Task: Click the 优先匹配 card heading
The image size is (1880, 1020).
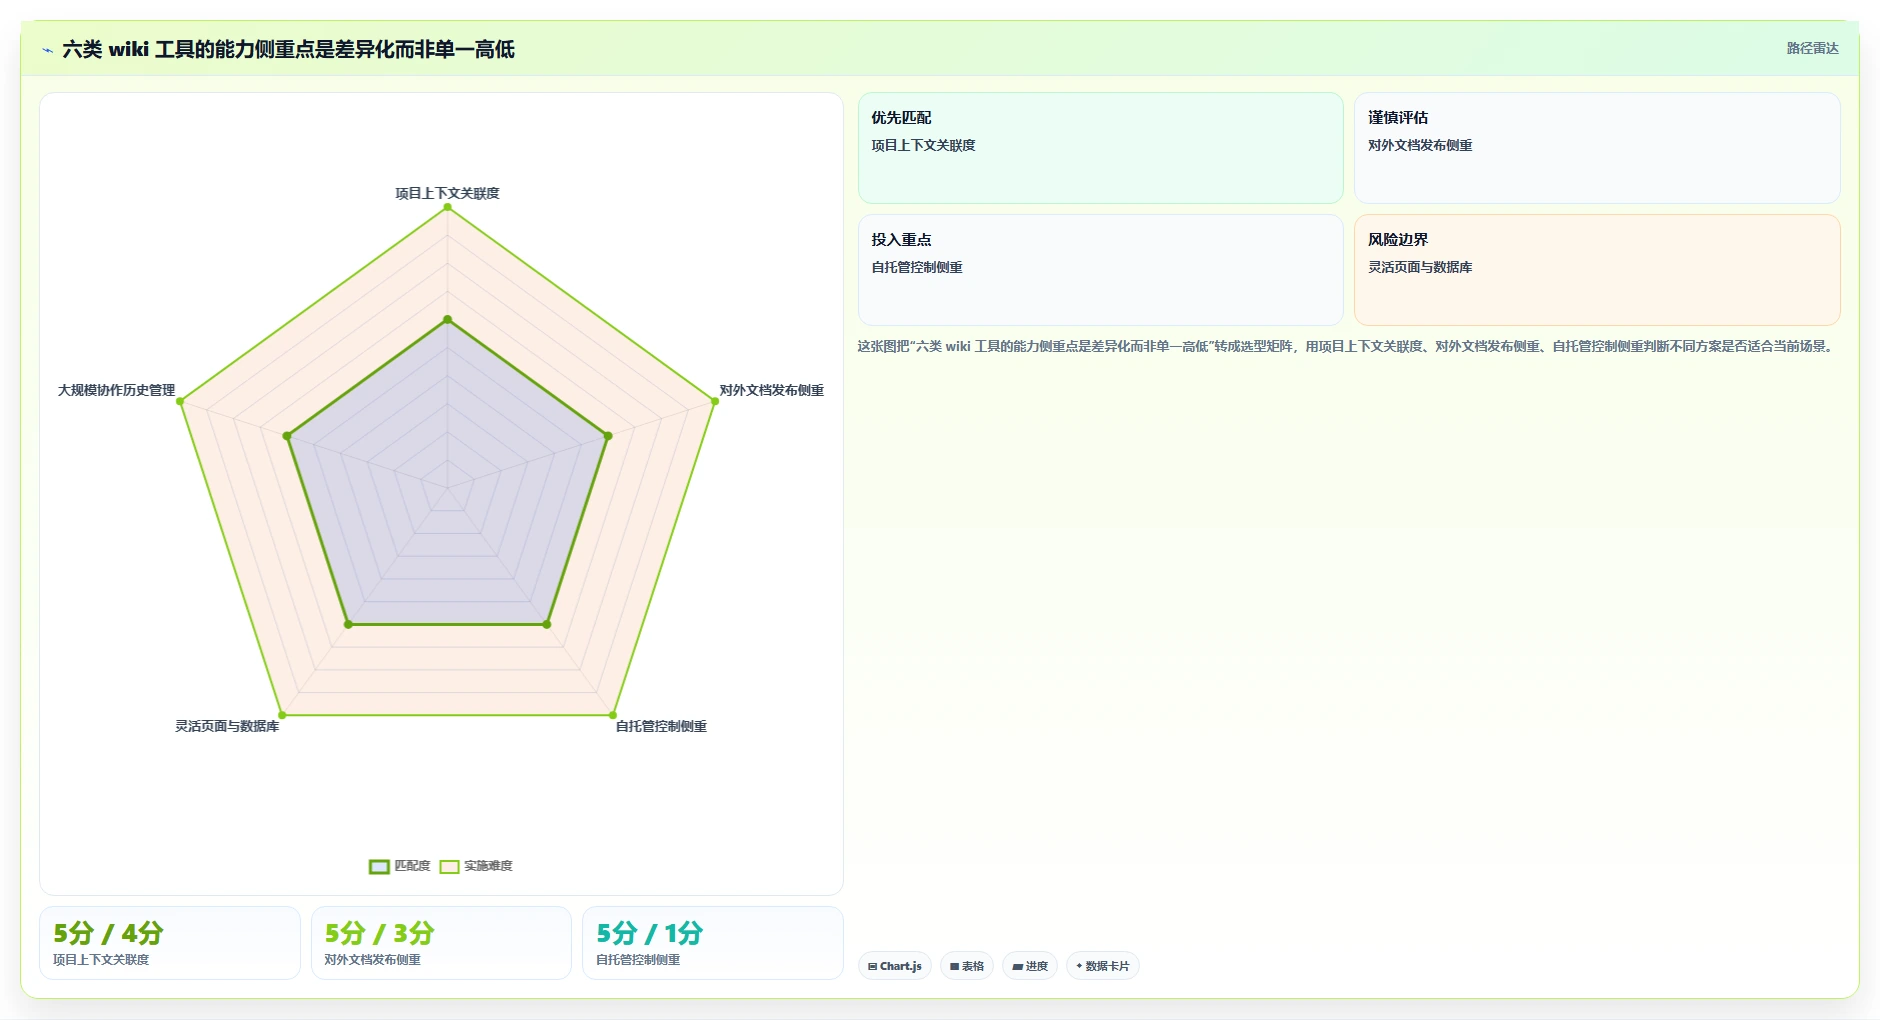Action: 901,117
